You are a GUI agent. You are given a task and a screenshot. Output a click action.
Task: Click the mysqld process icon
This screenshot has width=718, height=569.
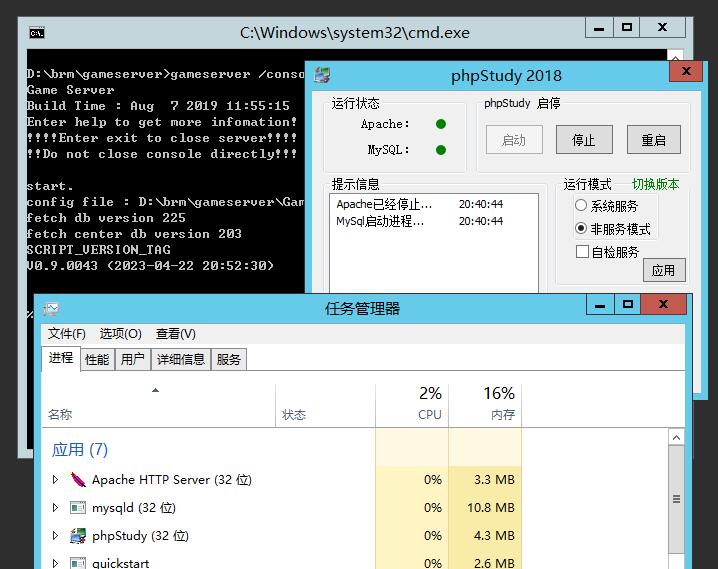[78, 507]
